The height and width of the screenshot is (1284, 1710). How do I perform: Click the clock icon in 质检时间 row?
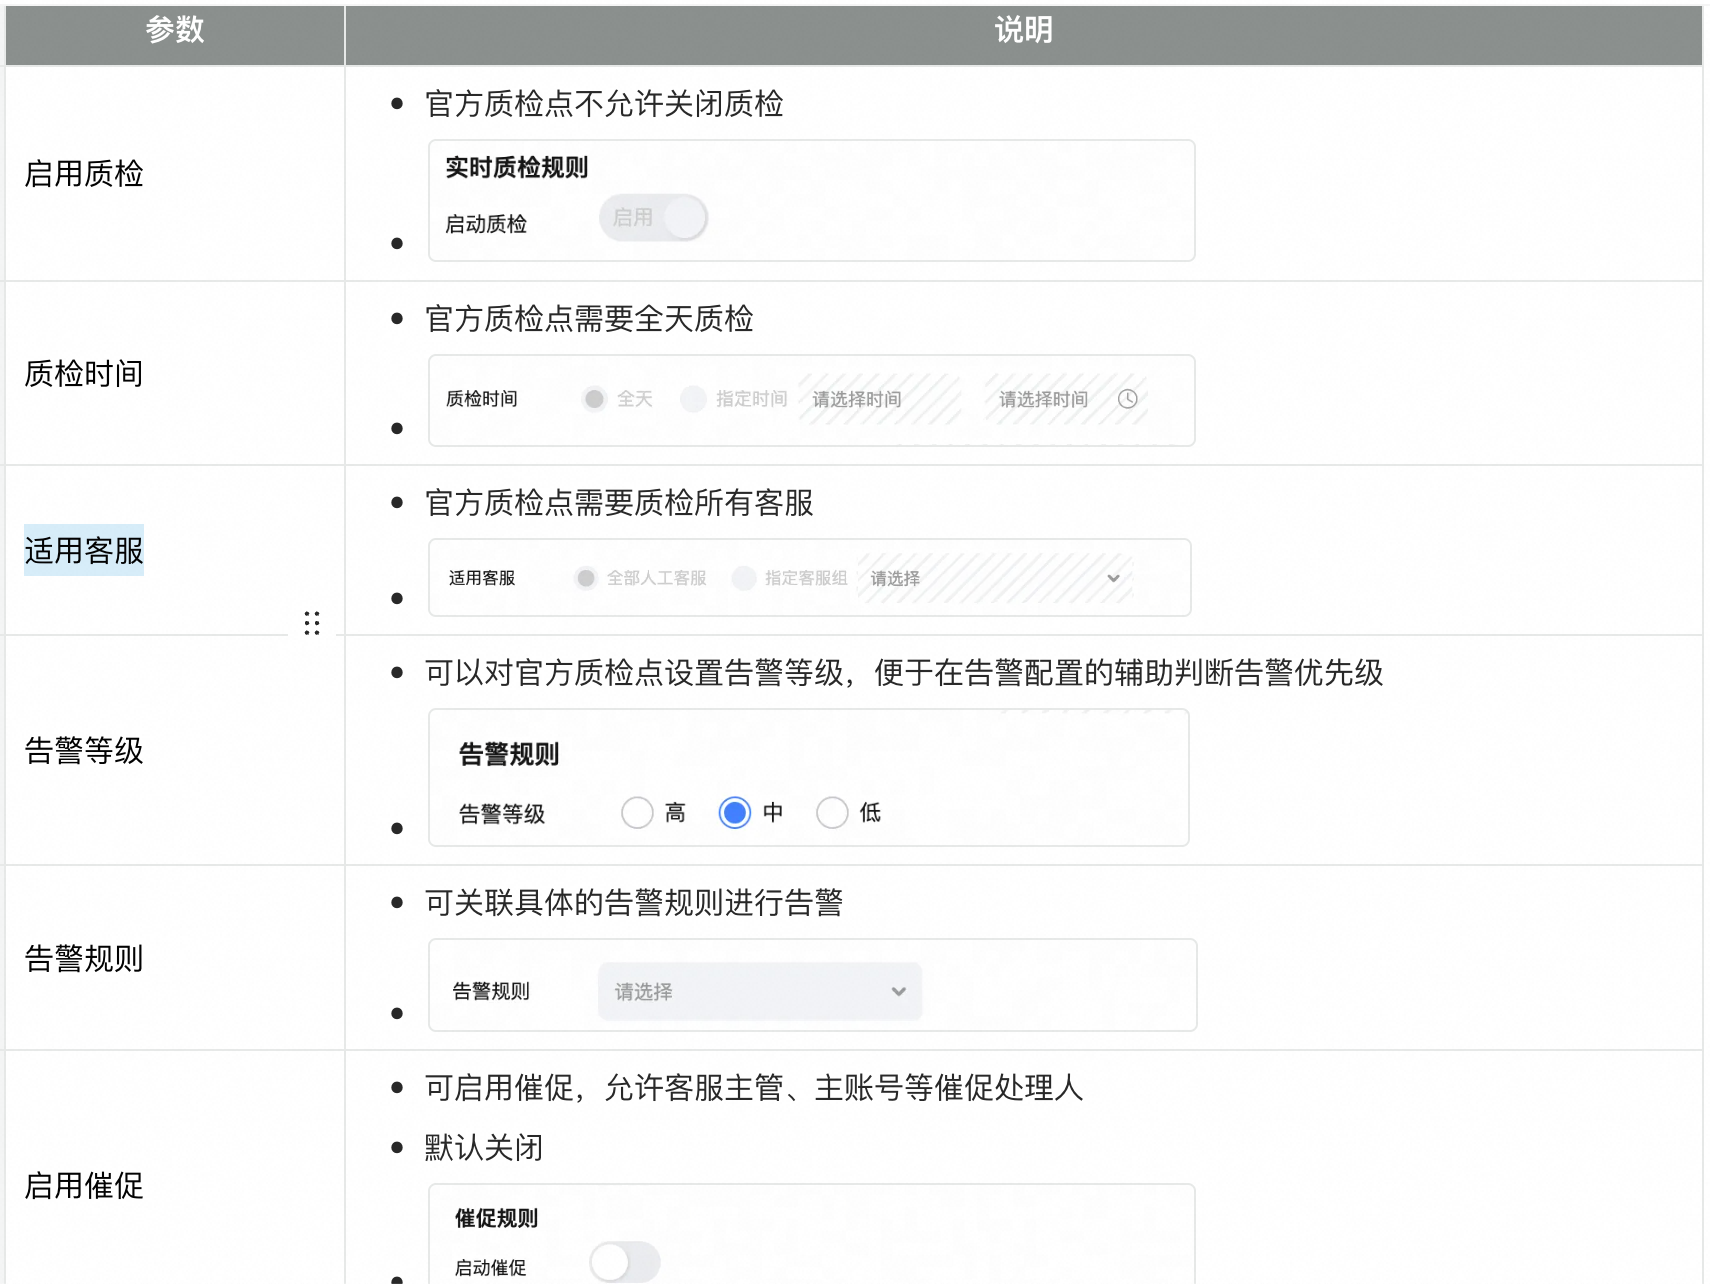point(1127,399)
